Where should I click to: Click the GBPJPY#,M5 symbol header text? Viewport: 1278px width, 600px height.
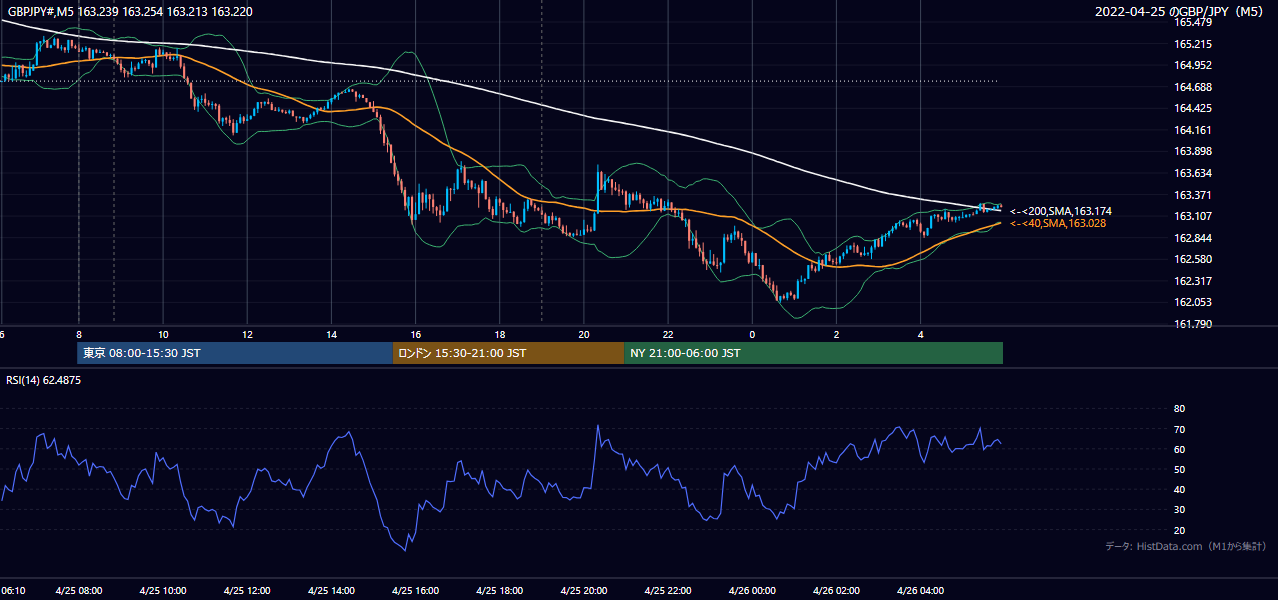(130, 11)
